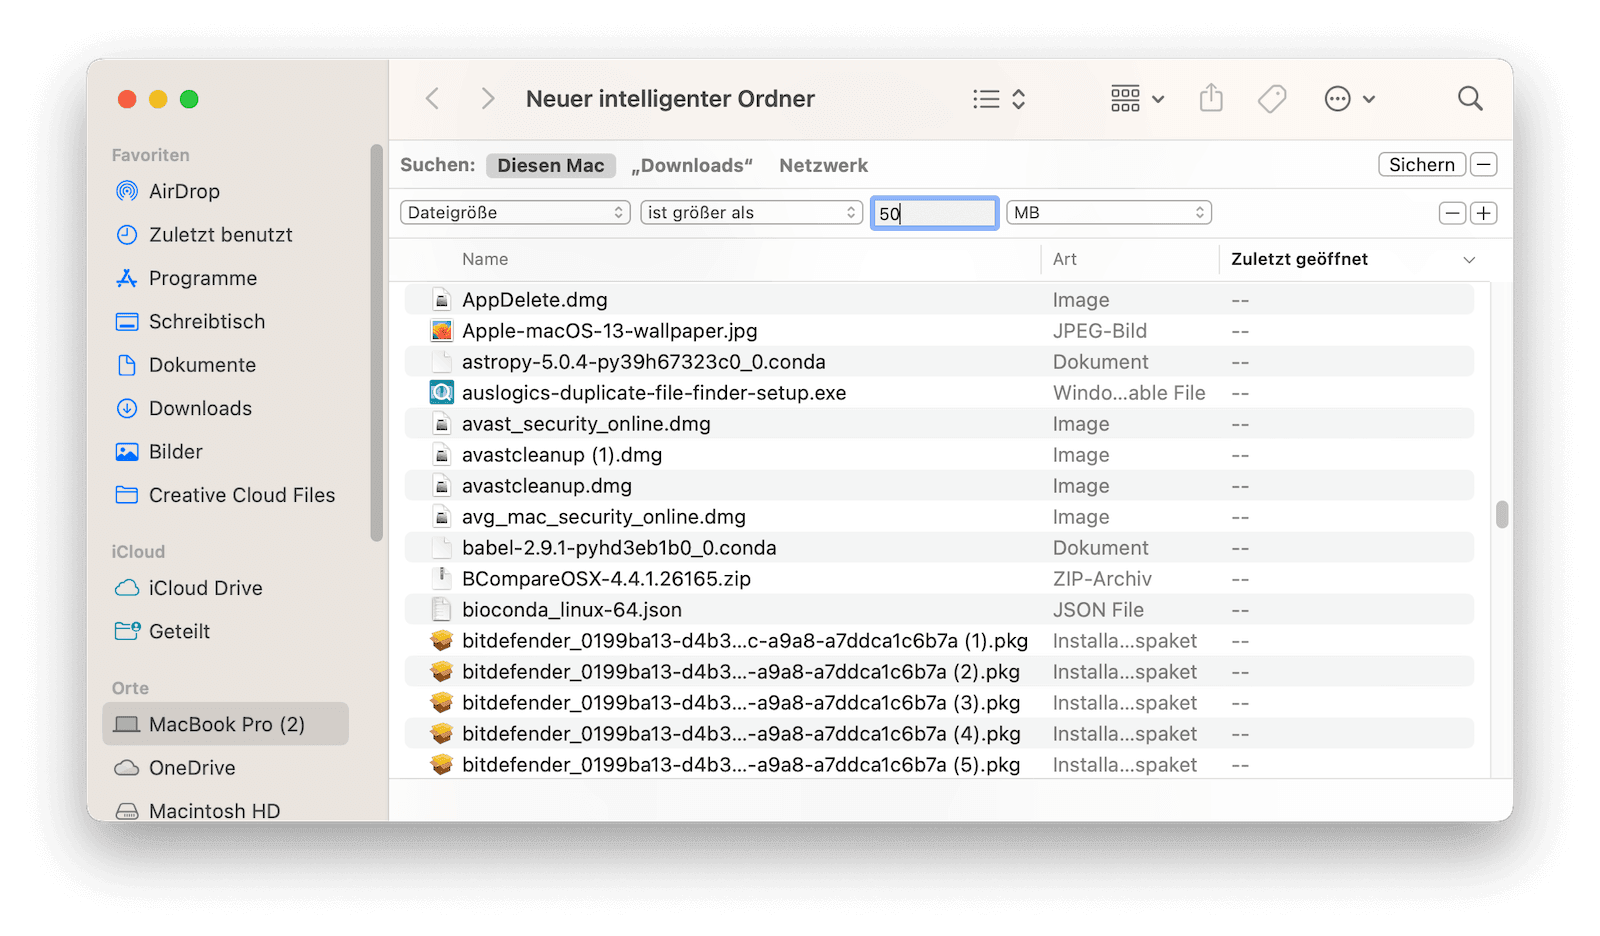The width and height of the screenshot is (1600, 936).
Task: Start a search with the magnifier icon
Action: click(x=1469, y=98)
